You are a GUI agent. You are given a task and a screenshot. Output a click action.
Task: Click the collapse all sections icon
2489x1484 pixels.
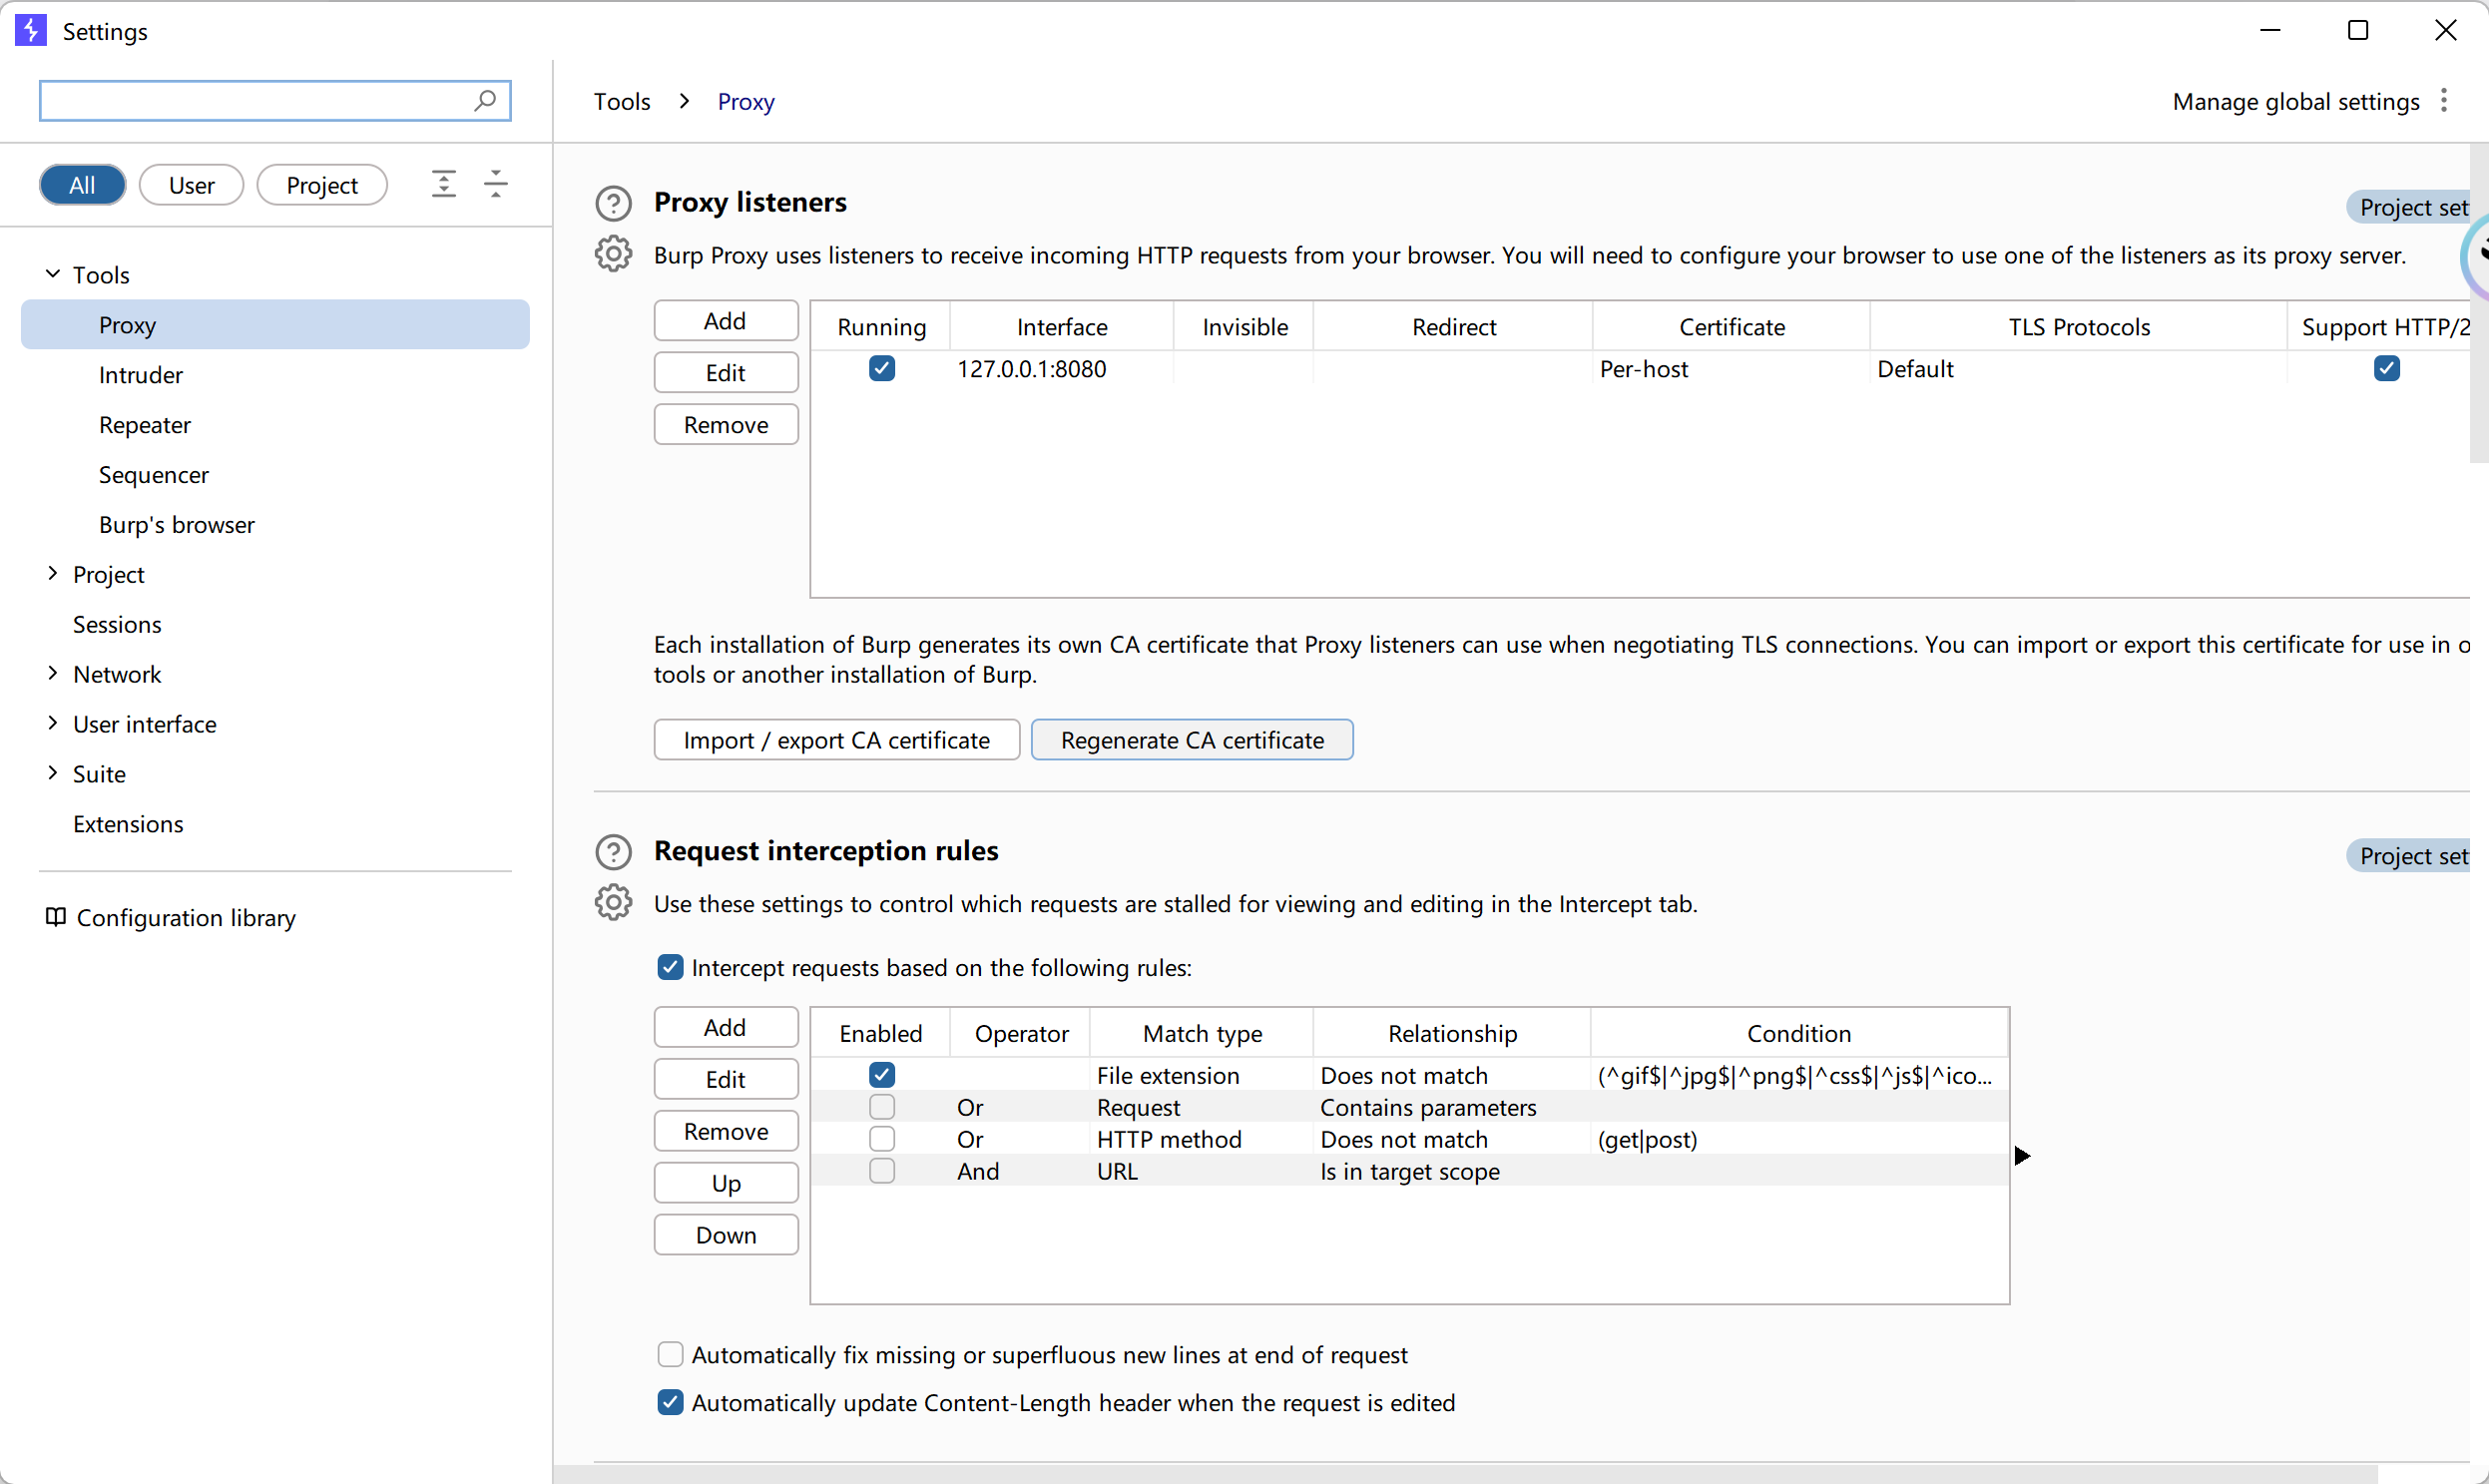click(496, 184)
